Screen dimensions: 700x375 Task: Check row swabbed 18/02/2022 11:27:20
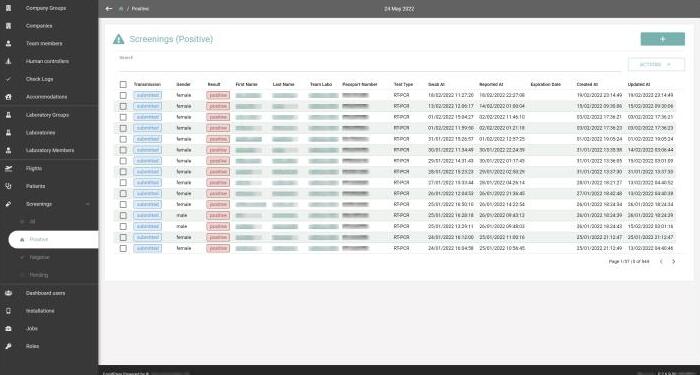pos(123,96)
